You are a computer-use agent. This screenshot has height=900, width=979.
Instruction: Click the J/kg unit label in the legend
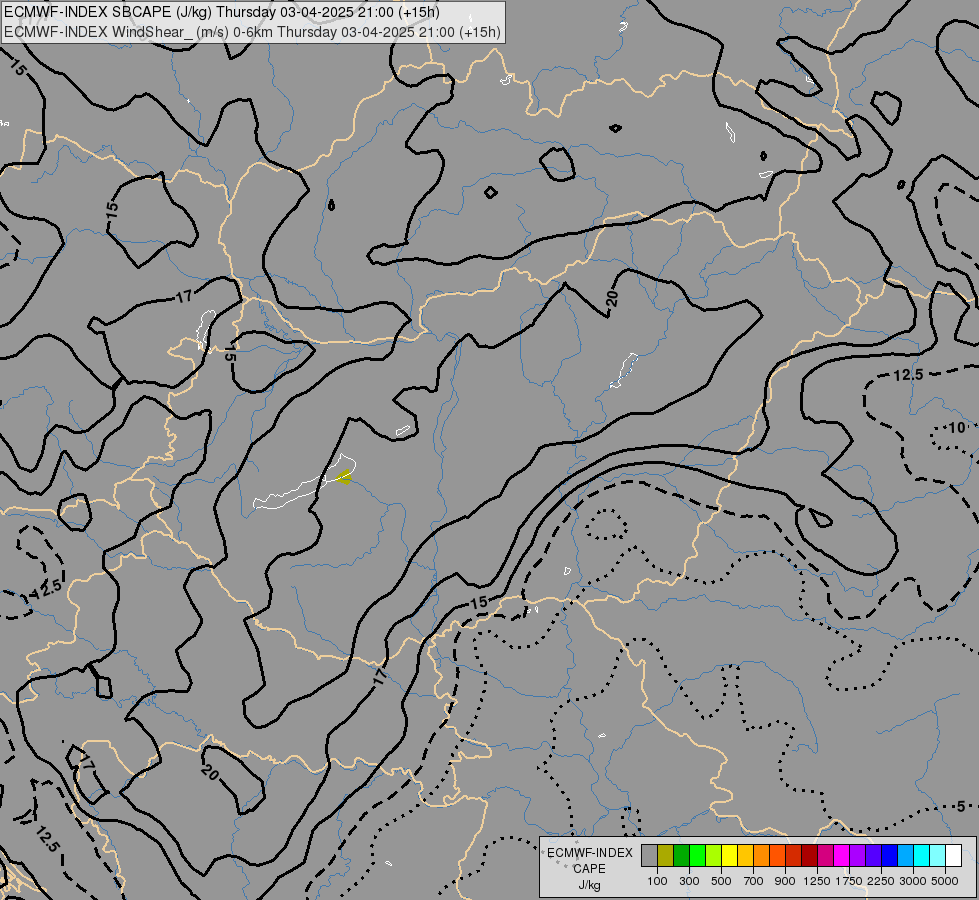[589, 885]
